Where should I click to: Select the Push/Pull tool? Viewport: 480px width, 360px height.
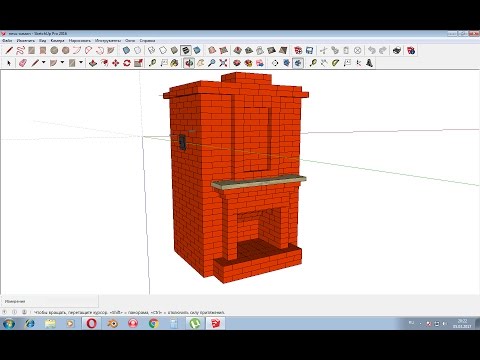pos(93,63)
